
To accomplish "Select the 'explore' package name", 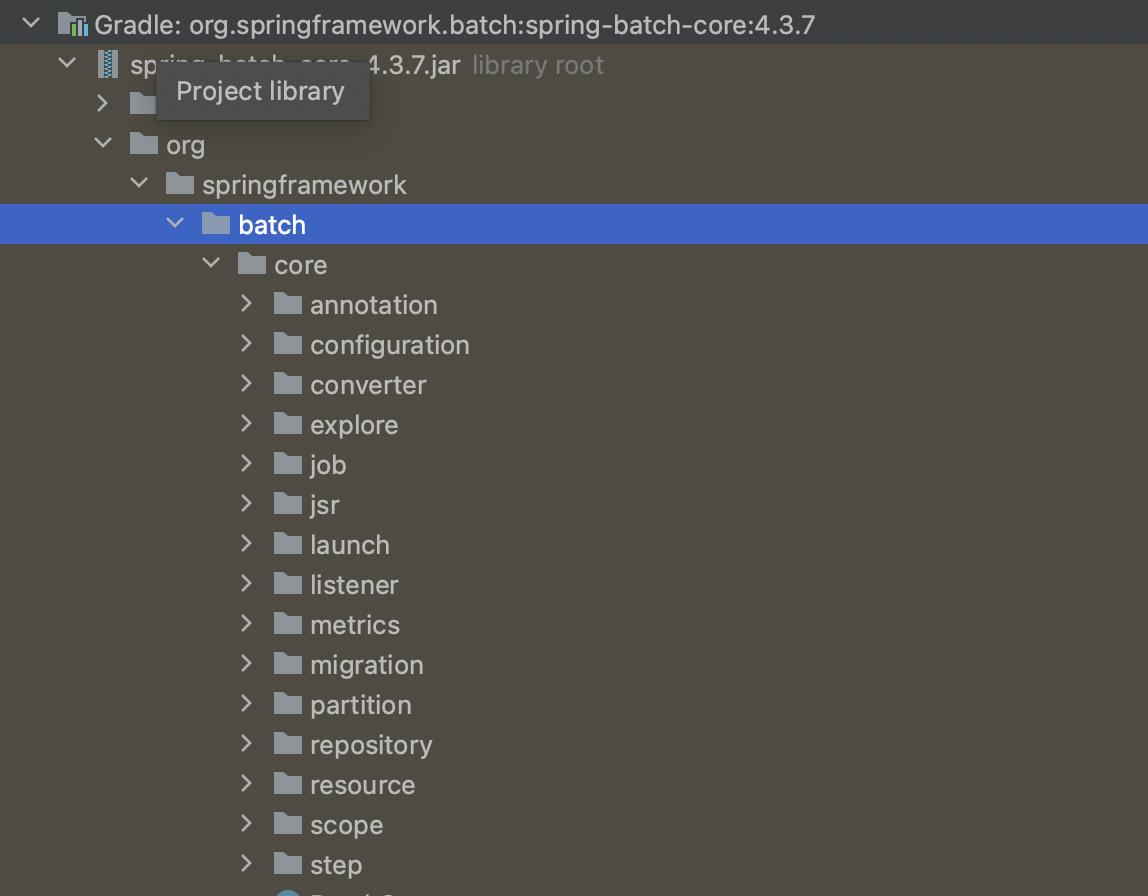I will click(354, 425).
